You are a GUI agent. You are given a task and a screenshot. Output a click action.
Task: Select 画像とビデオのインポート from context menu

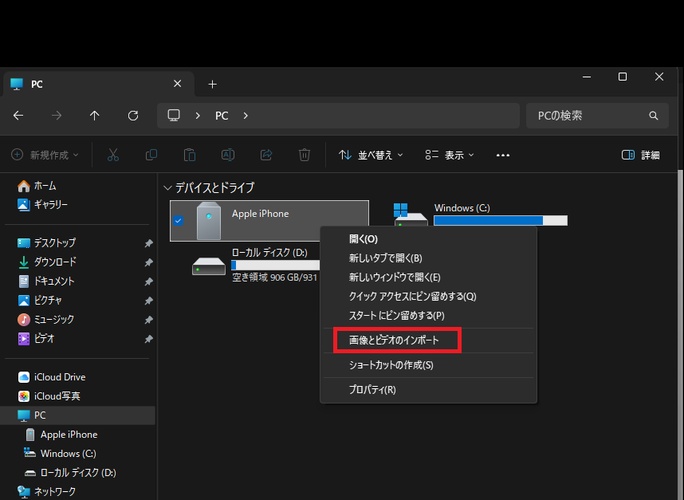coord(394,341)
